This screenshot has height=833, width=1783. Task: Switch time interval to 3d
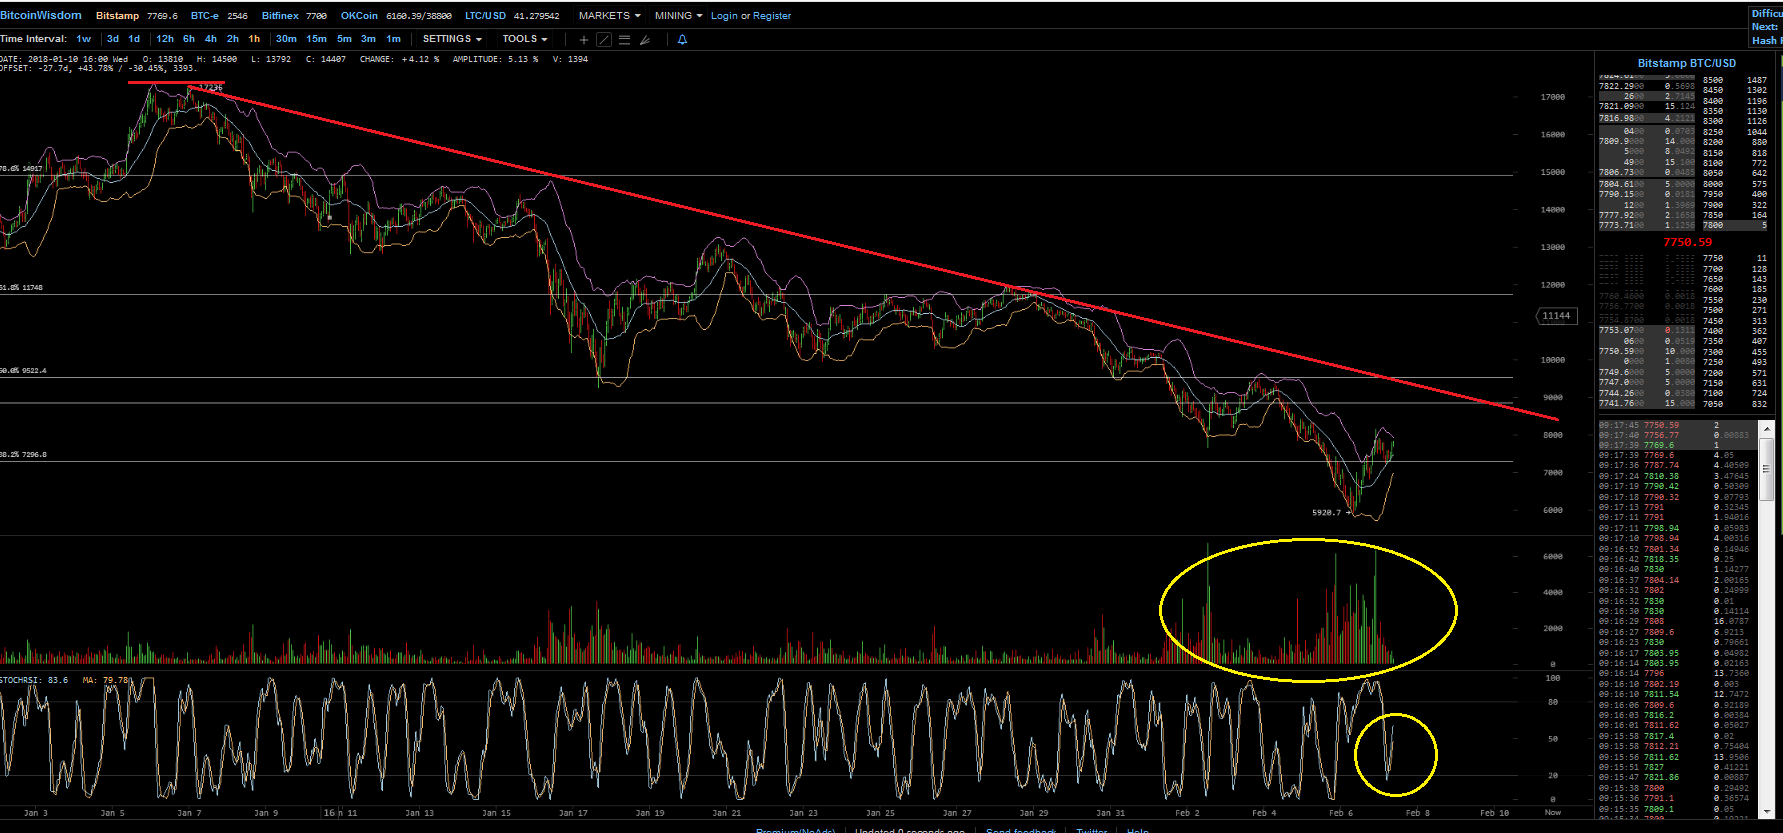tap(113, 39)
